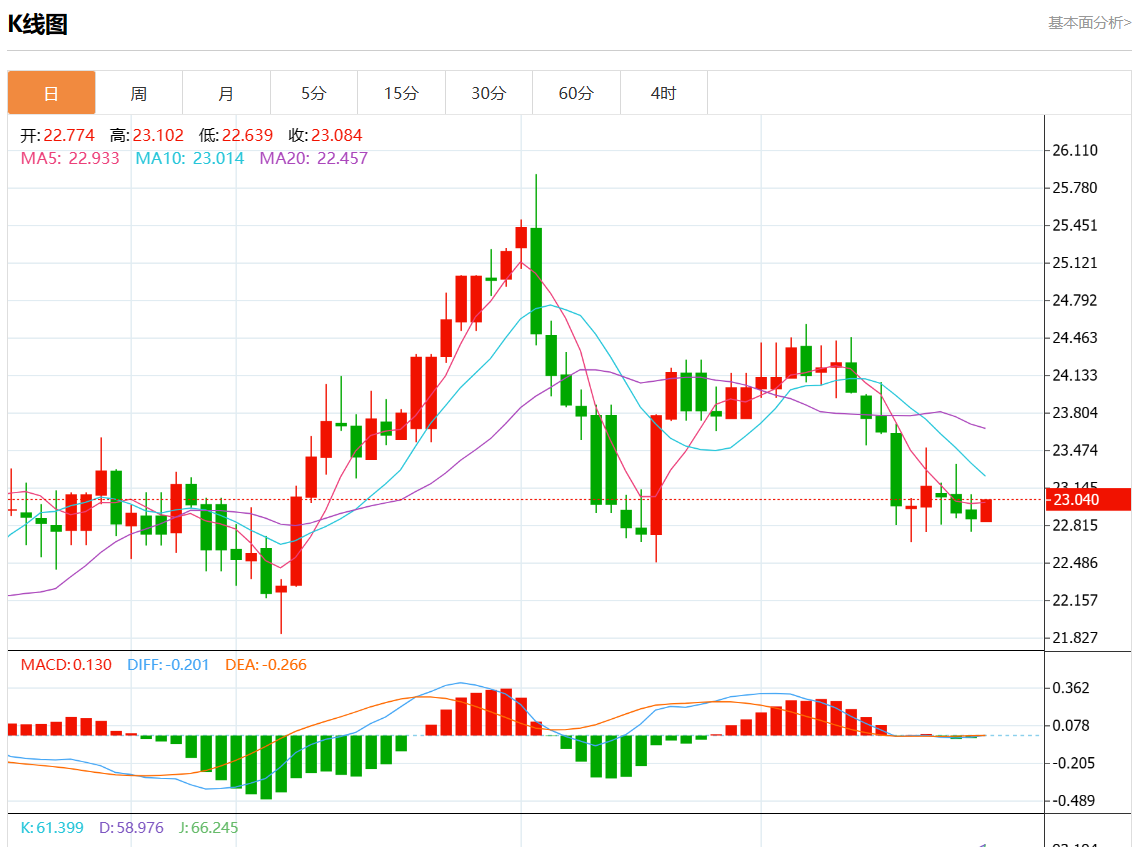The image size is (1146, 847).
Task: Click the MA5: 22.933 label
Action: (69, 159)
